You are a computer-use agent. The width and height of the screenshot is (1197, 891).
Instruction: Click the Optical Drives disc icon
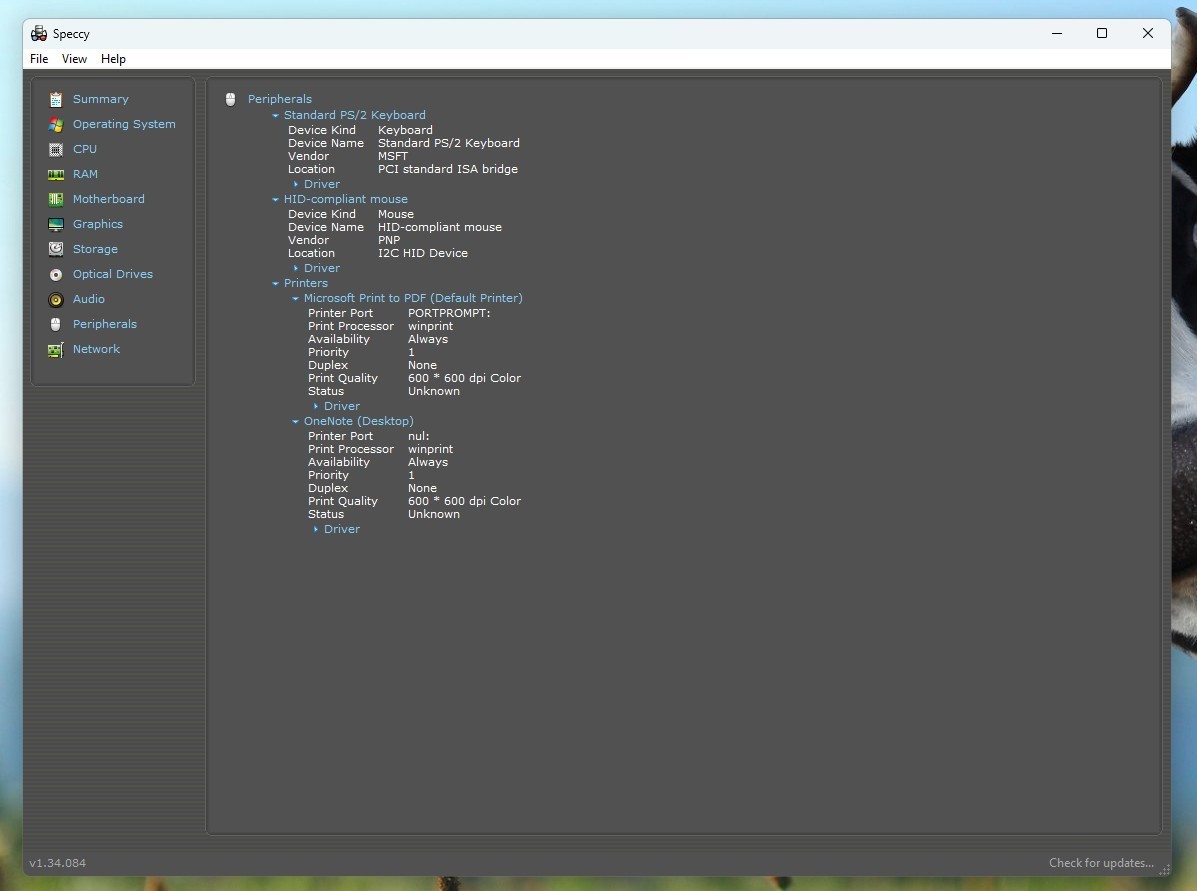pos(56,275)
